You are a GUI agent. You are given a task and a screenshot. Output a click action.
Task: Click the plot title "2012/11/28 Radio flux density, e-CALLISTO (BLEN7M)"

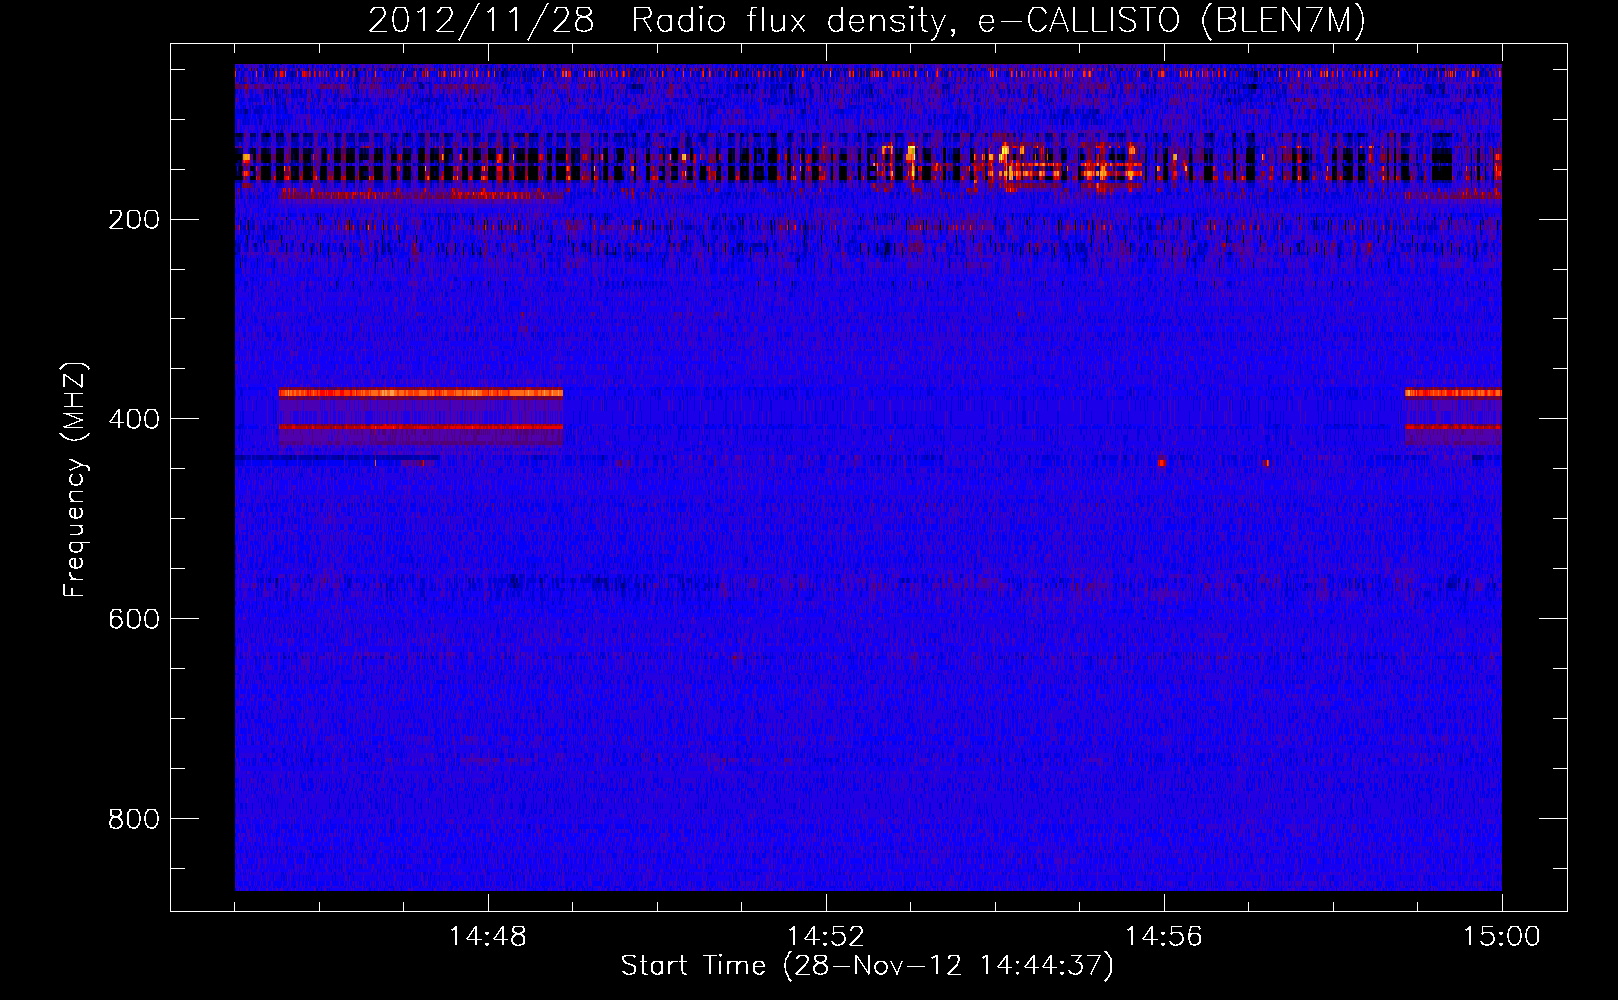click(867, 20)
